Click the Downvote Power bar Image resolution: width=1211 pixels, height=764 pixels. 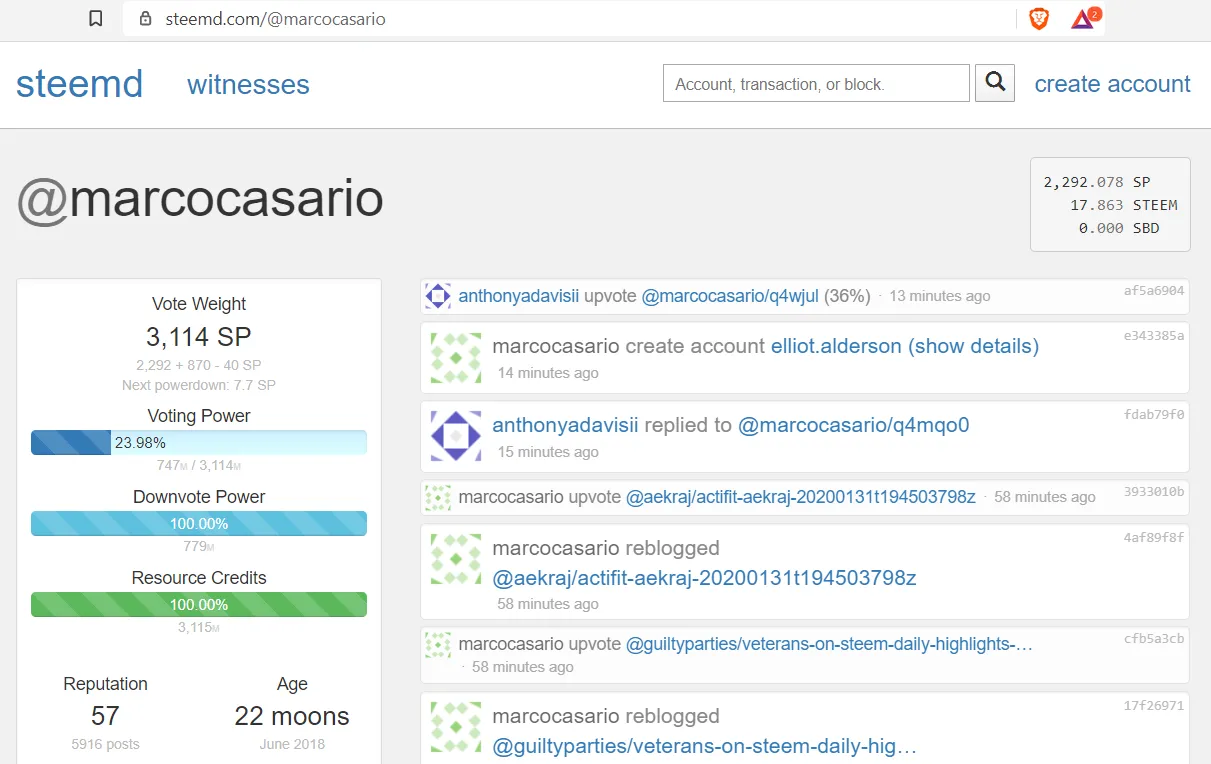tap(198, 524)
